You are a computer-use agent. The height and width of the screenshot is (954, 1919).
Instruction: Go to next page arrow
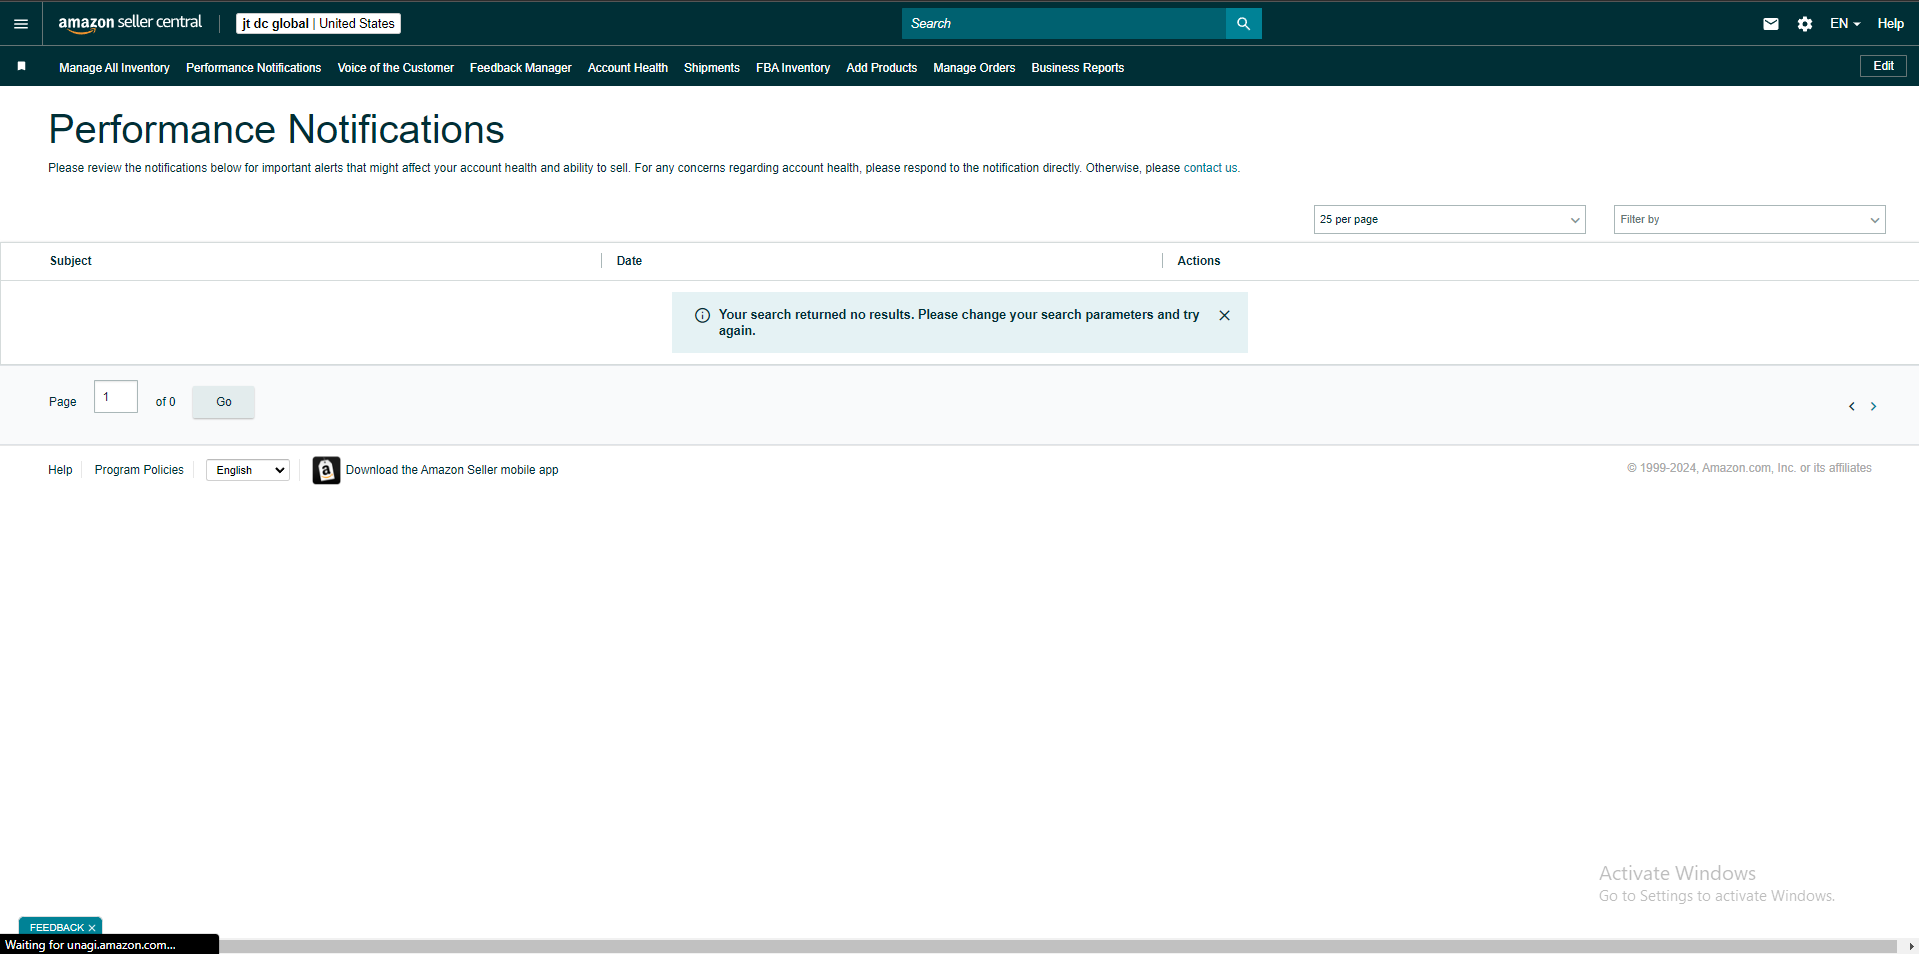1873,406
